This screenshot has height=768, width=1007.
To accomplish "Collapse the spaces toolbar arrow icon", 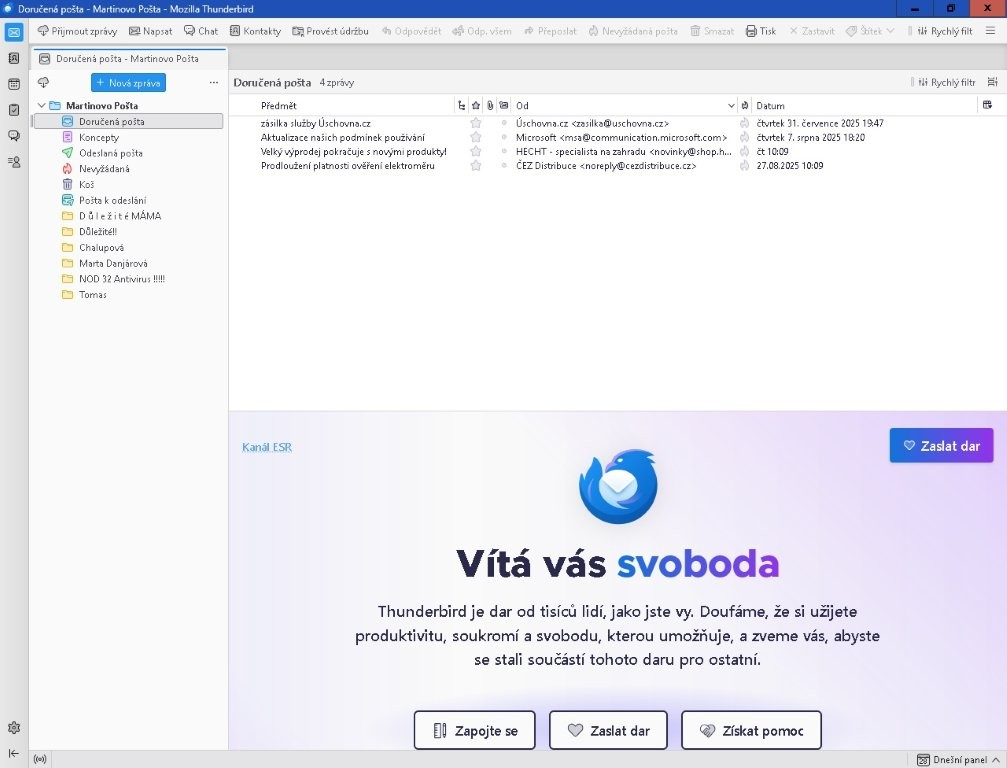I will click(x=14, y=753).
